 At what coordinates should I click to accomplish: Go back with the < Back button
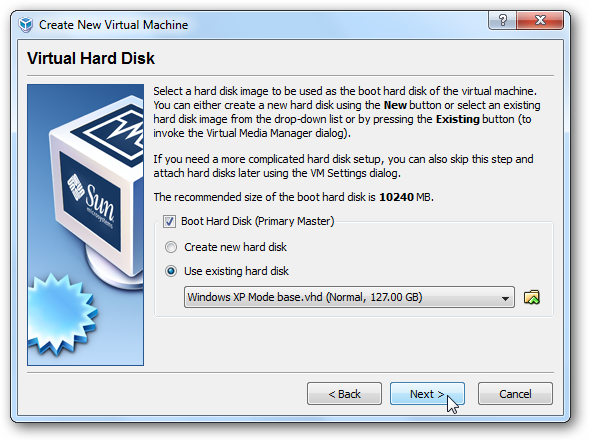[x=344, y=394]
